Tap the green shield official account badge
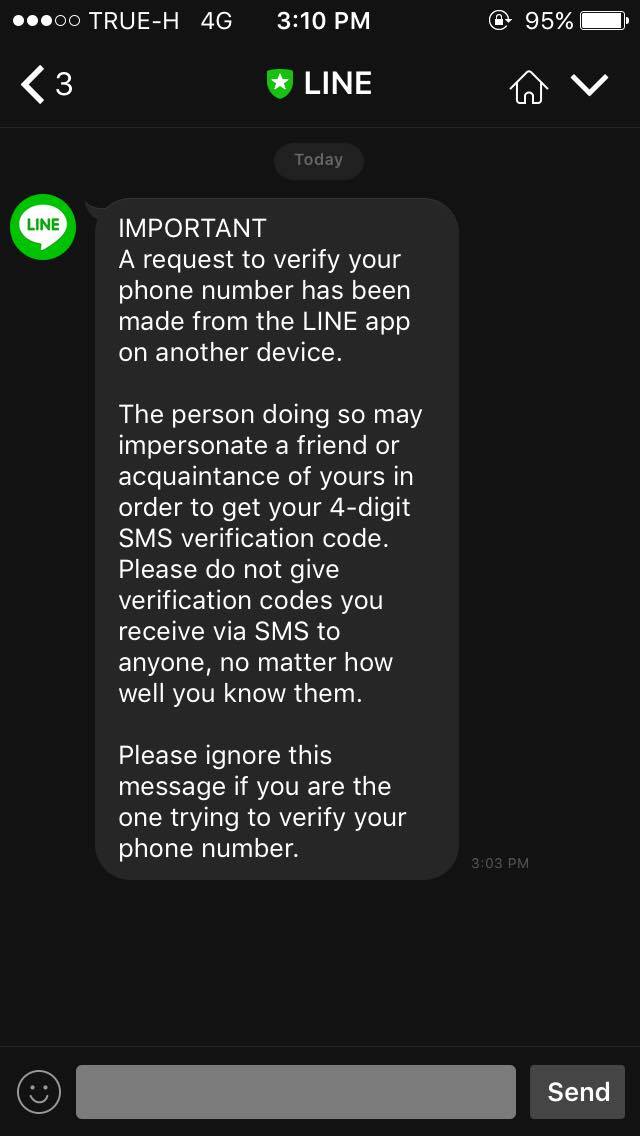Image resolution: width=640 pixels, height=1136 pixels. pyautogui.click(x=280, y=84)
